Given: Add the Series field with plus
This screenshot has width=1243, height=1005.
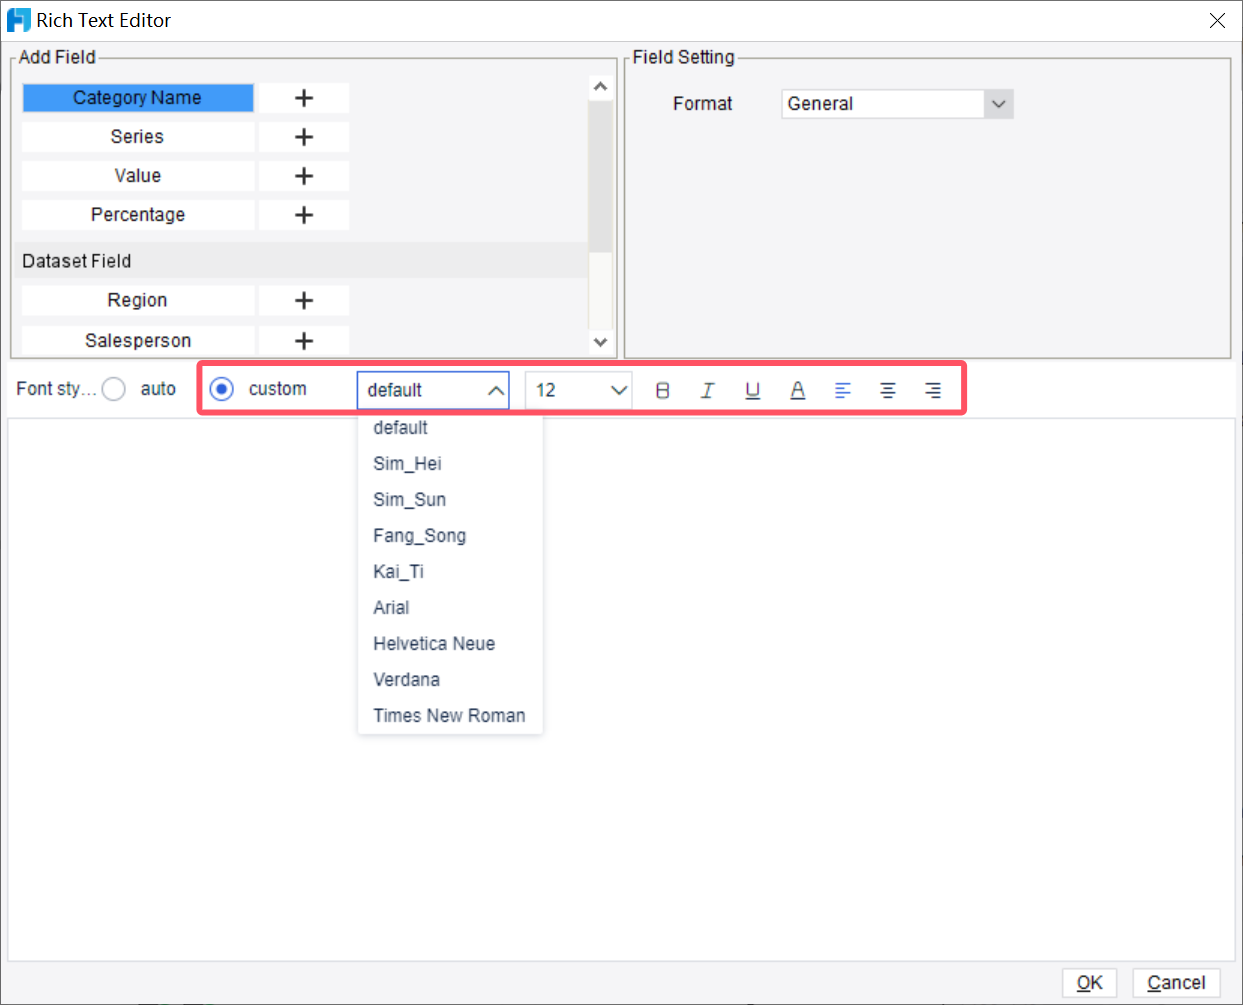Looking at the screenshot, I should pyautogui.click(x=304, y=137).
